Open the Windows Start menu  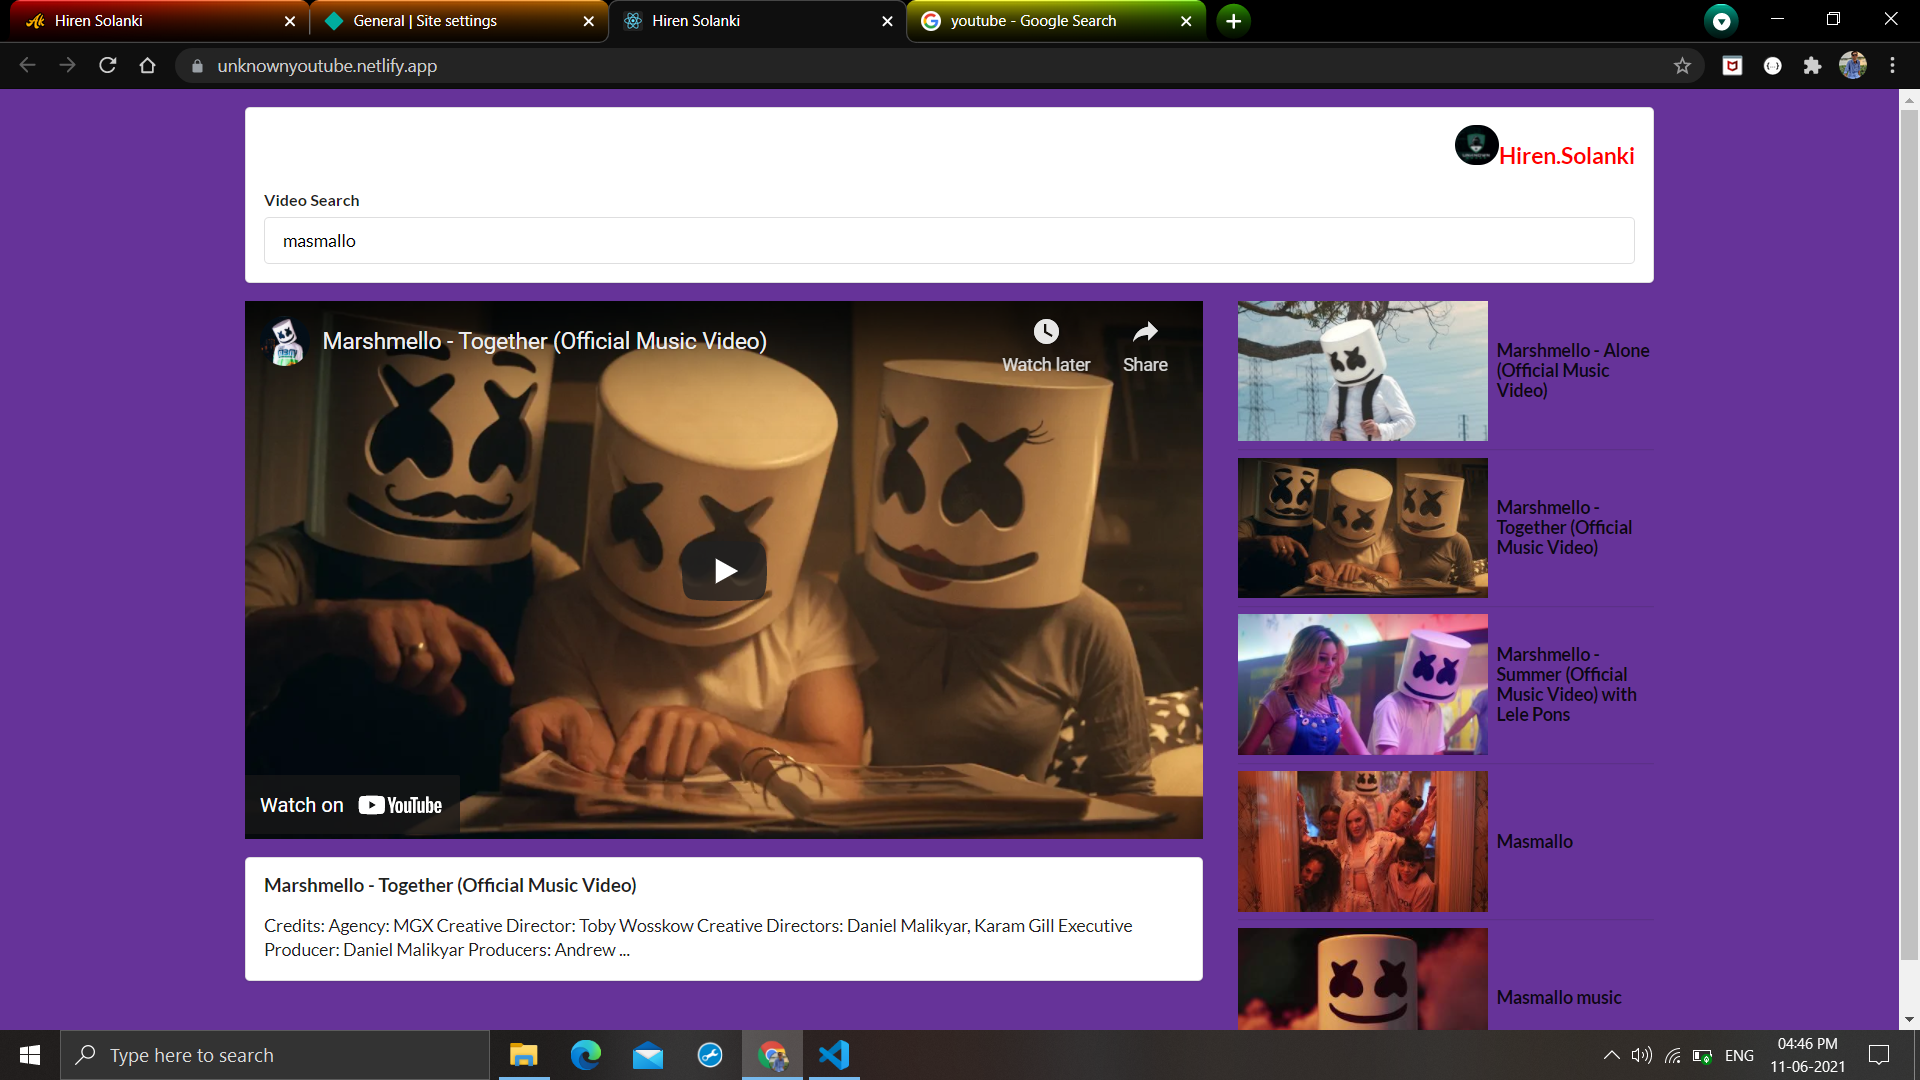30,1055
